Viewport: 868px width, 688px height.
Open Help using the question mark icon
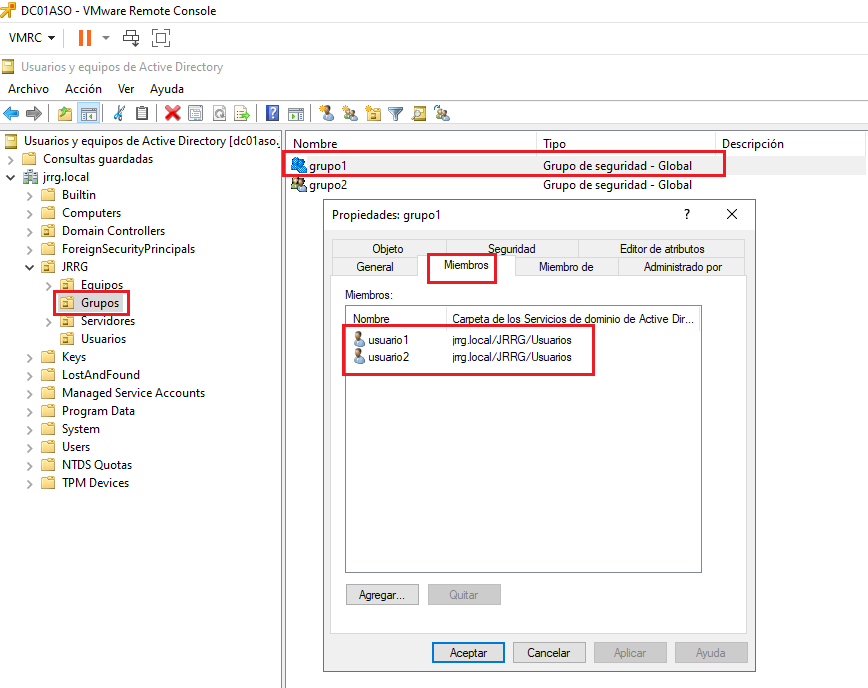point(273,113)
